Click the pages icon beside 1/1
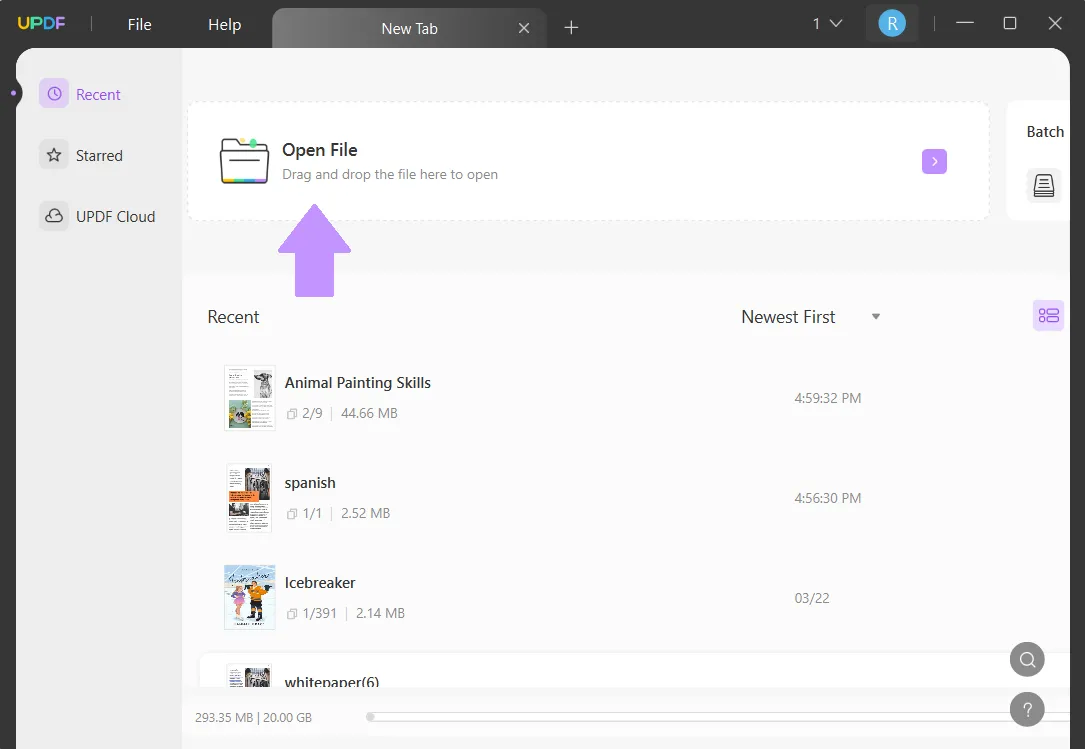 coord(292,514)
